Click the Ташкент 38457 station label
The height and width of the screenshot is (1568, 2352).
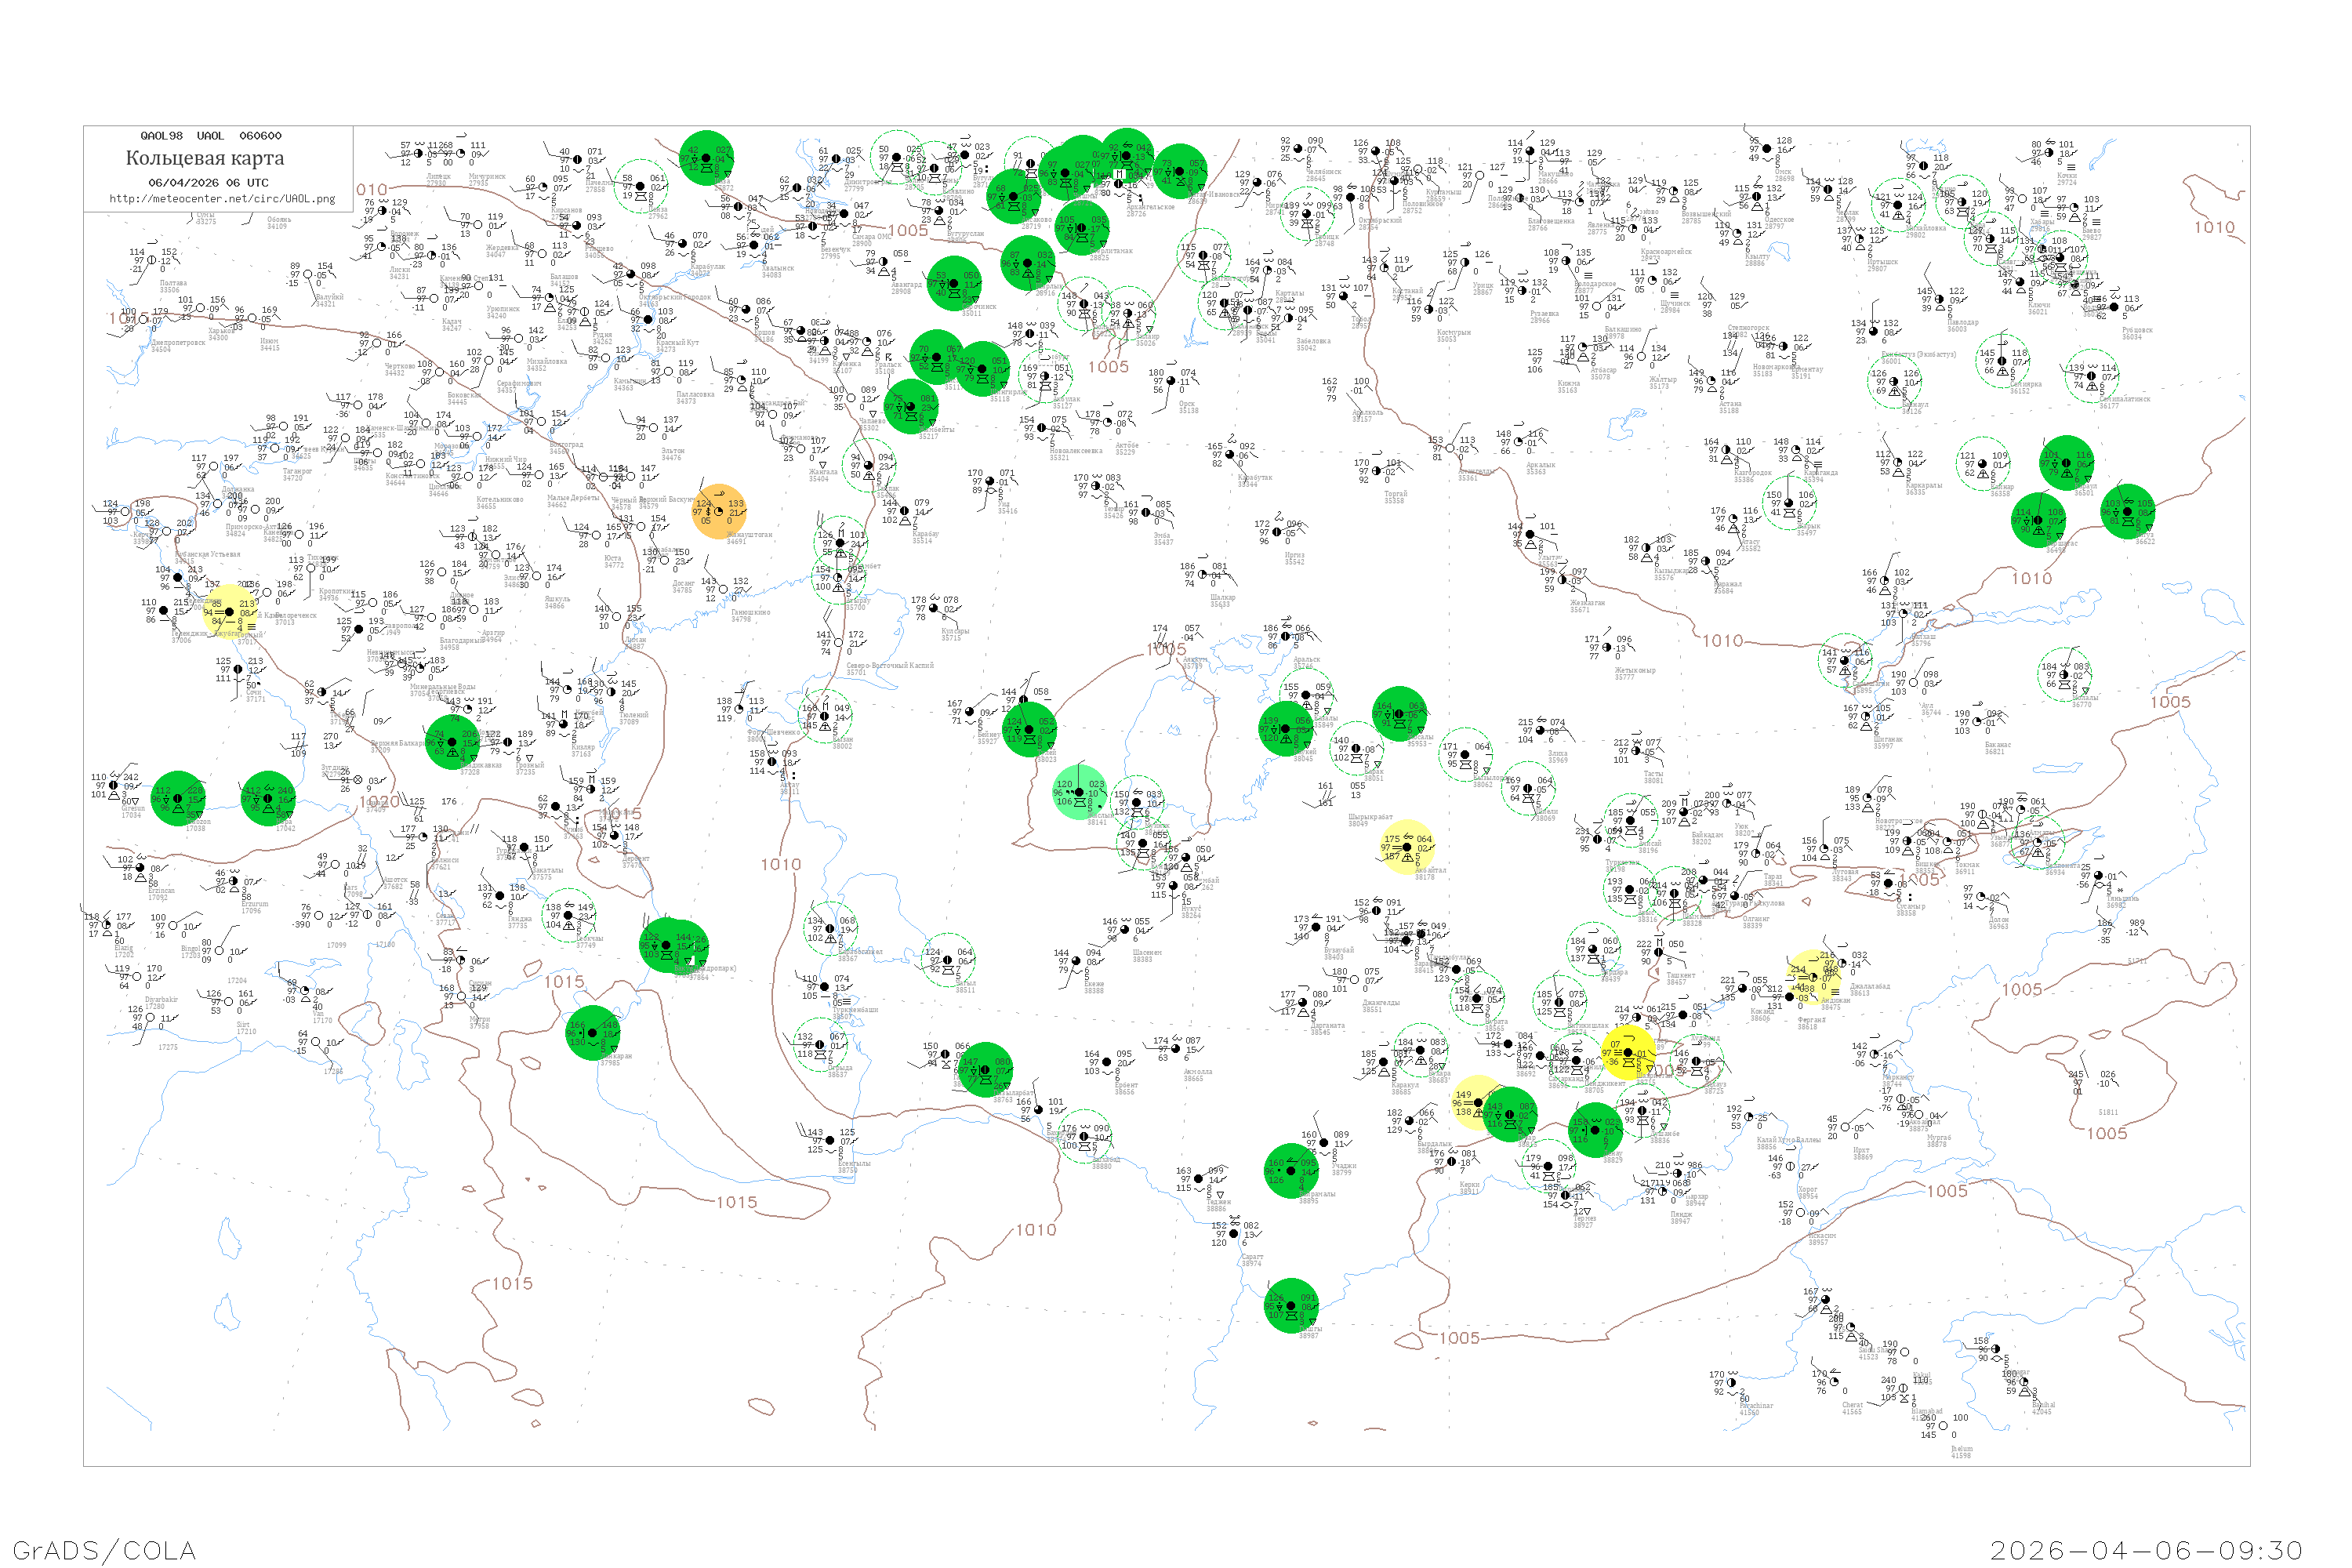(1680, 978)
